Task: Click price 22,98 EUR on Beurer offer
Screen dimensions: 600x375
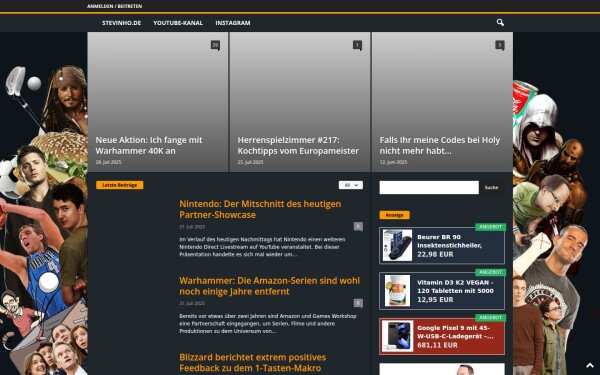Action: tap(435, 254)
